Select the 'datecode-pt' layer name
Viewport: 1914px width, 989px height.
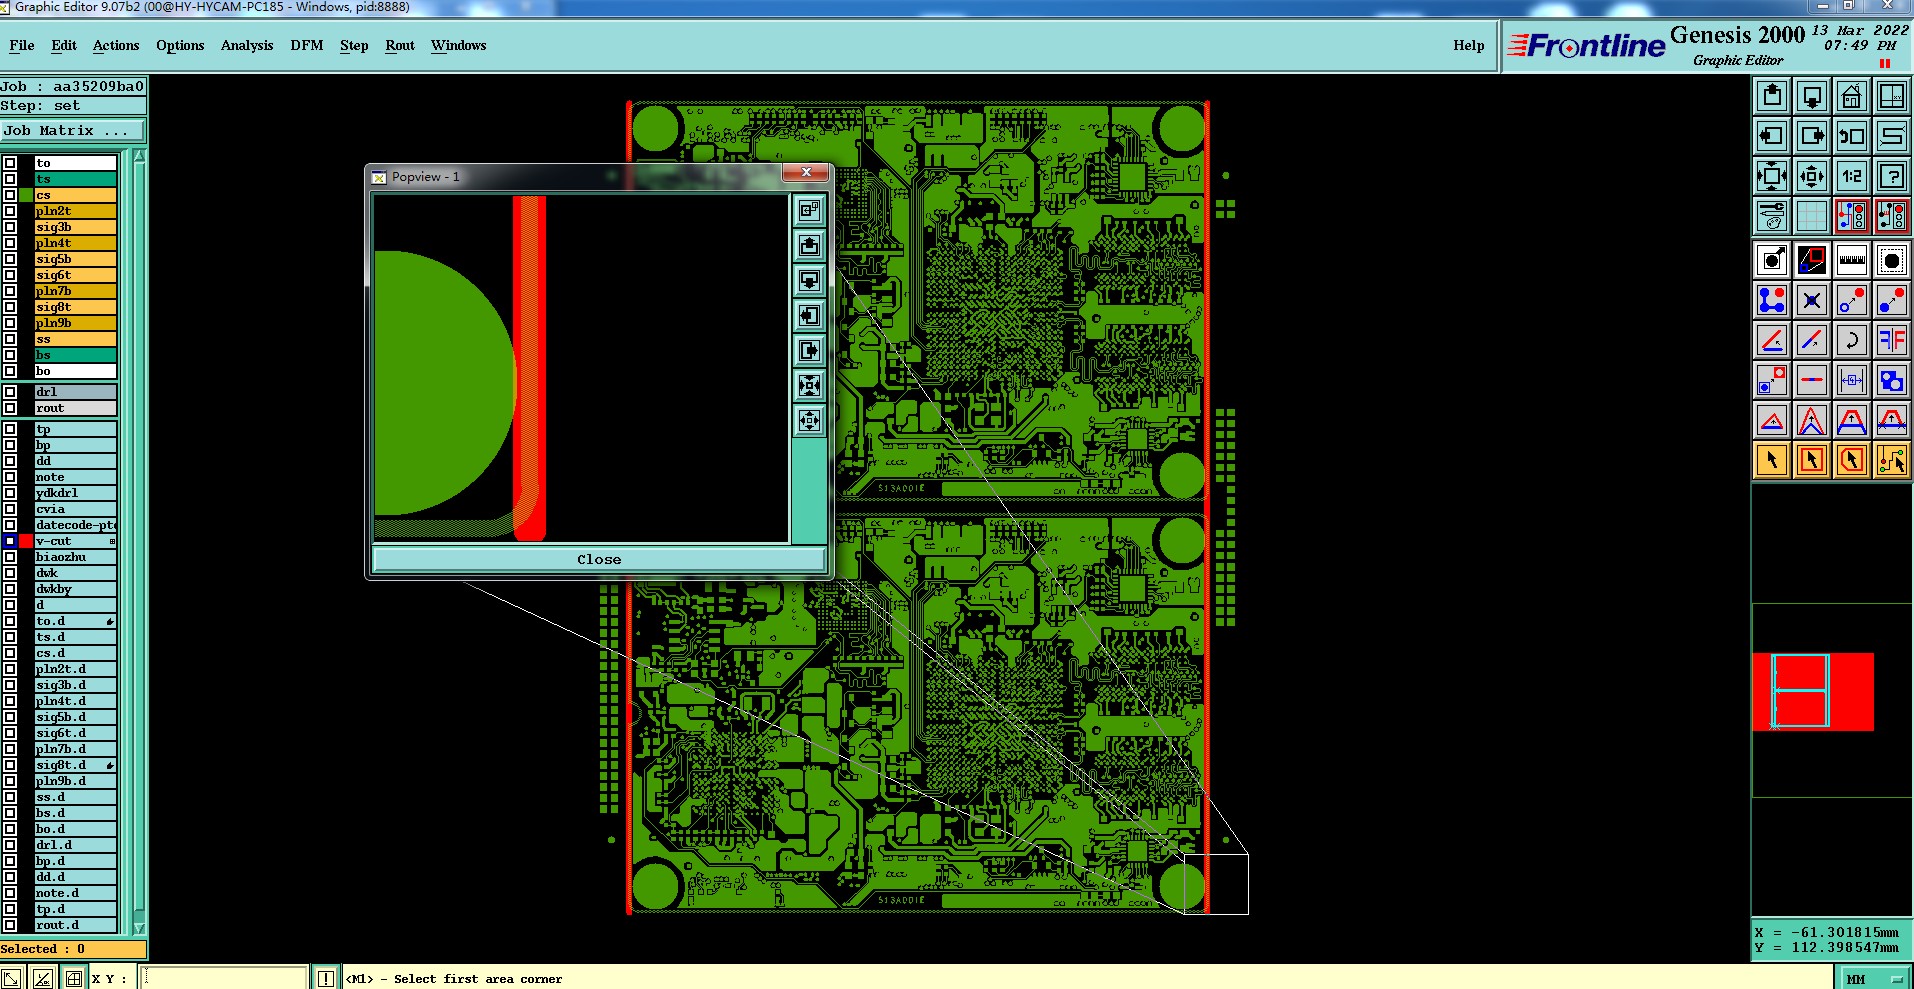coord(76,525)
